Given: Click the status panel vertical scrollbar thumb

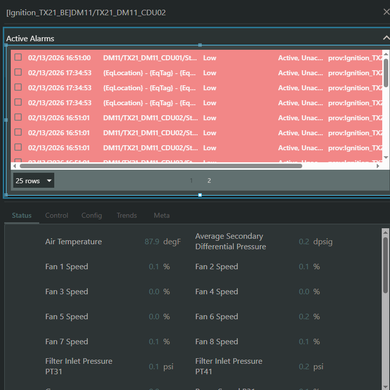Looking at the screenshot, I should point(385,265).
